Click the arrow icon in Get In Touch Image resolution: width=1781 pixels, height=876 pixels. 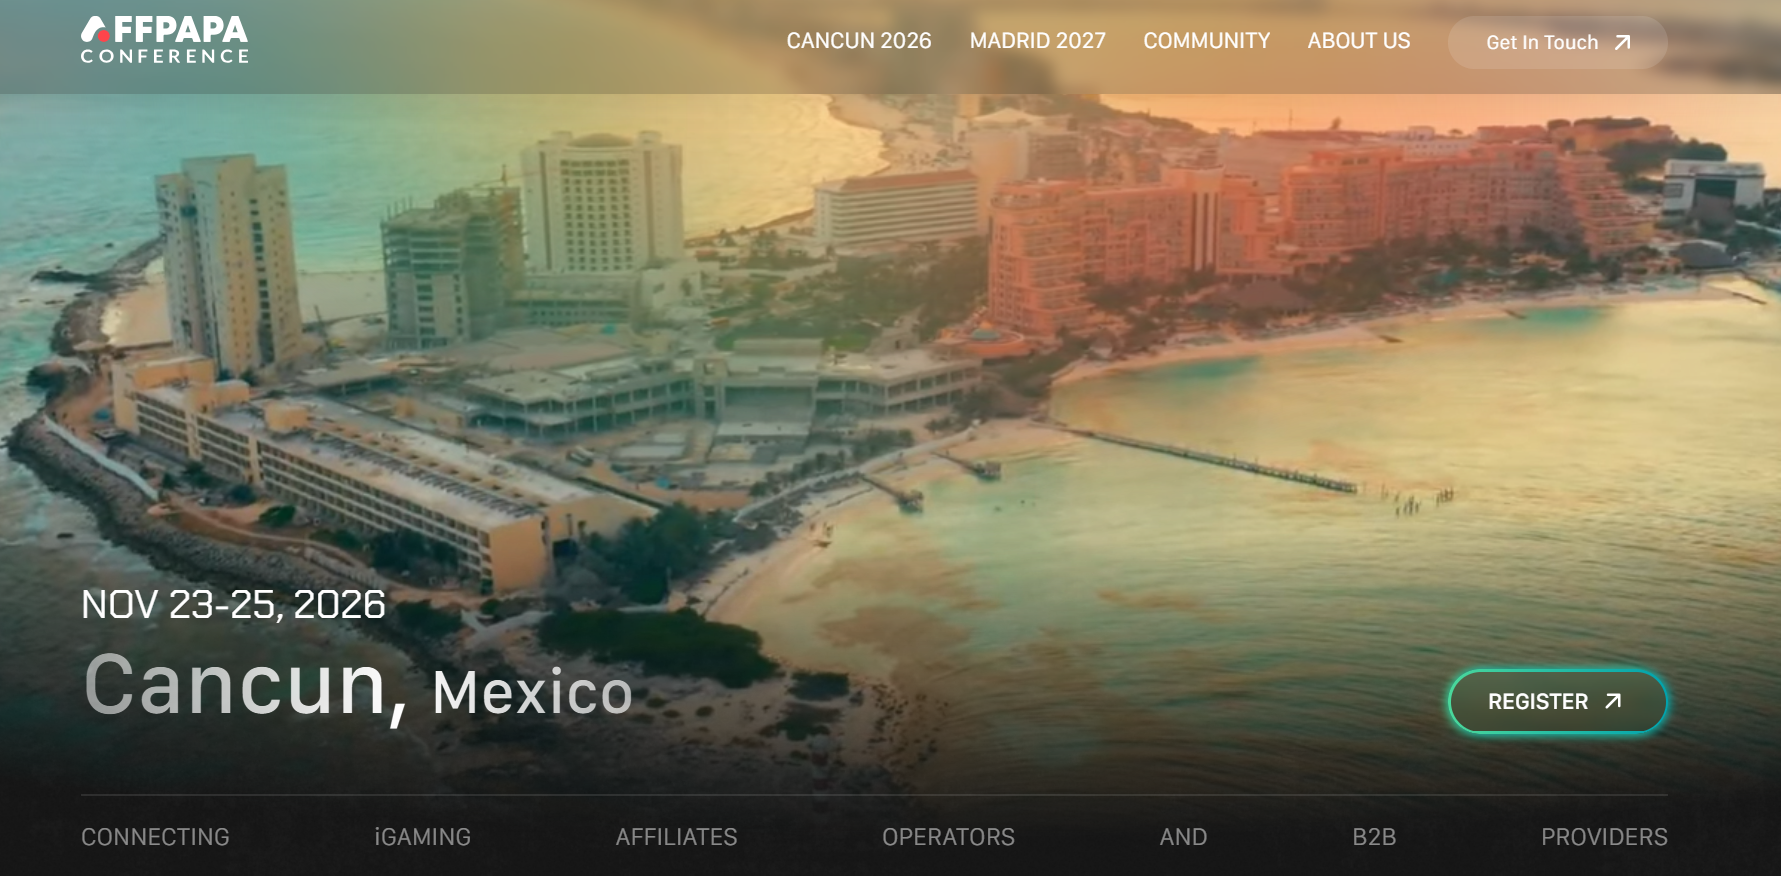1623,43
